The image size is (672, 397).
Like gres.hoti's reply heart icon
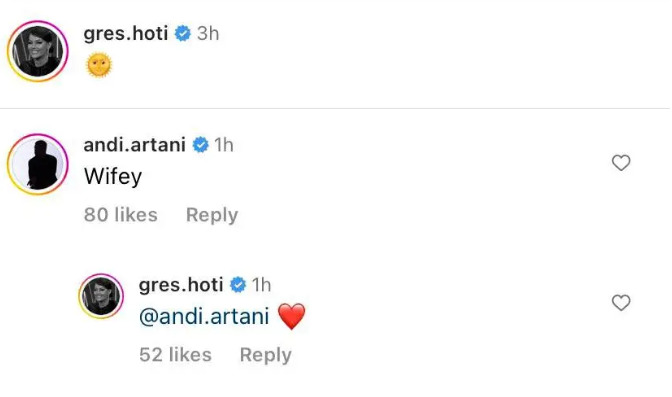[621, 303]
